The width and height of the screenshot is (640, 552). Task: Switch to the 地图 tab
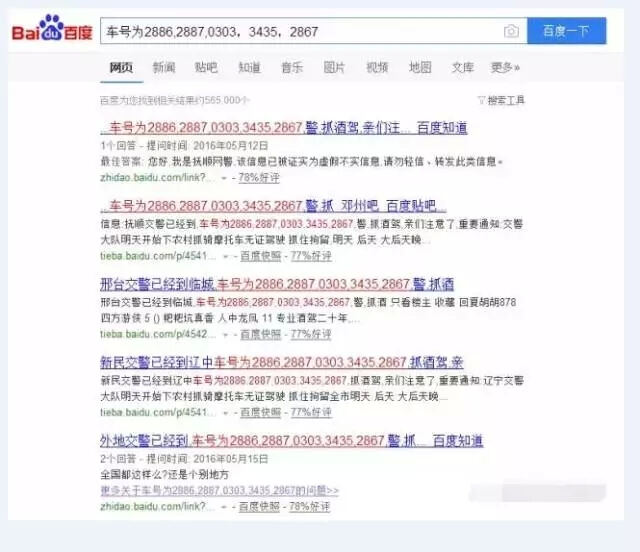(420, 67)
